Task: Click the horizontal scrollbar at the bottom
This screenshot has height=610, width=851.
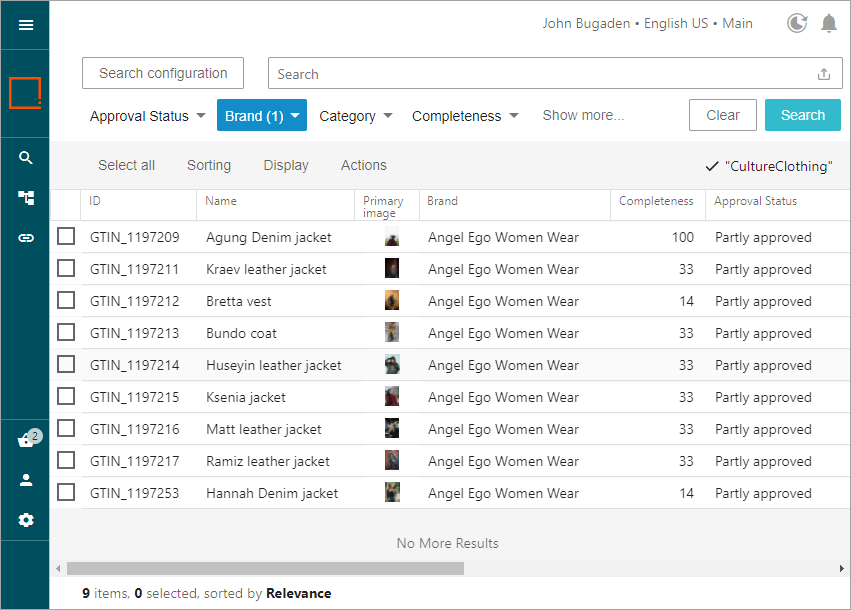Action: 265,568
